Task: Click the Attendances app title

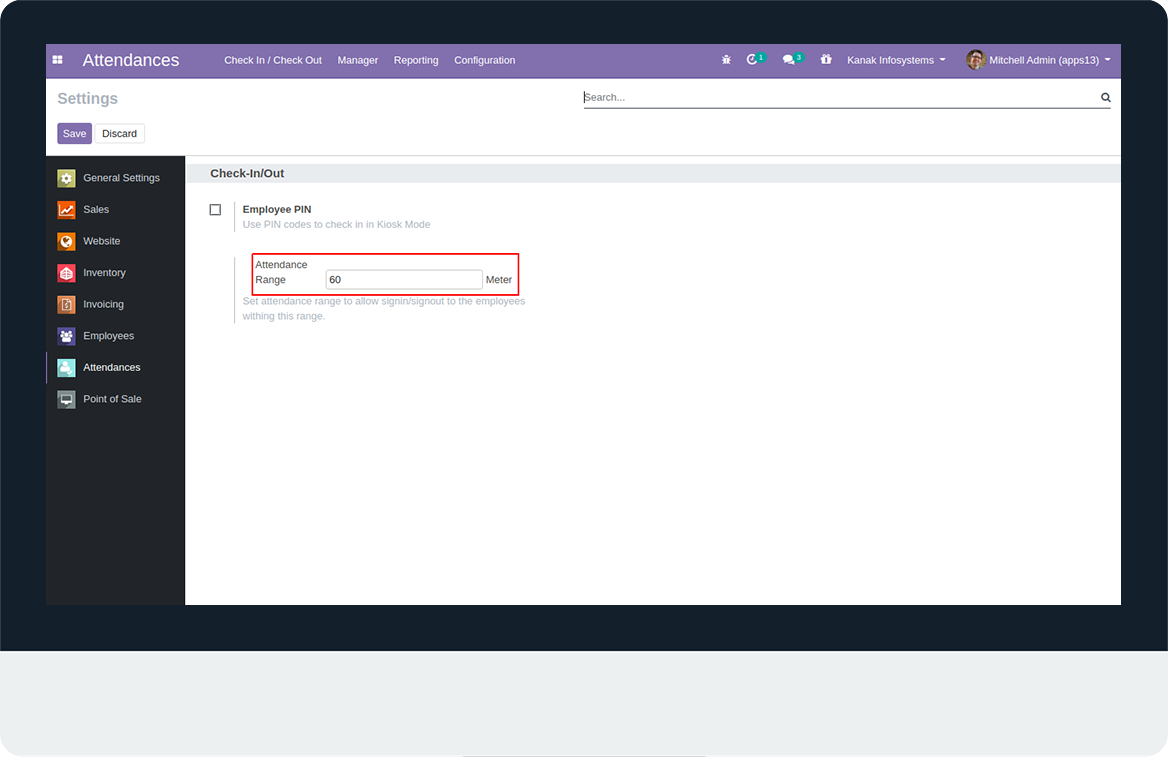Action: click(131, 60)
